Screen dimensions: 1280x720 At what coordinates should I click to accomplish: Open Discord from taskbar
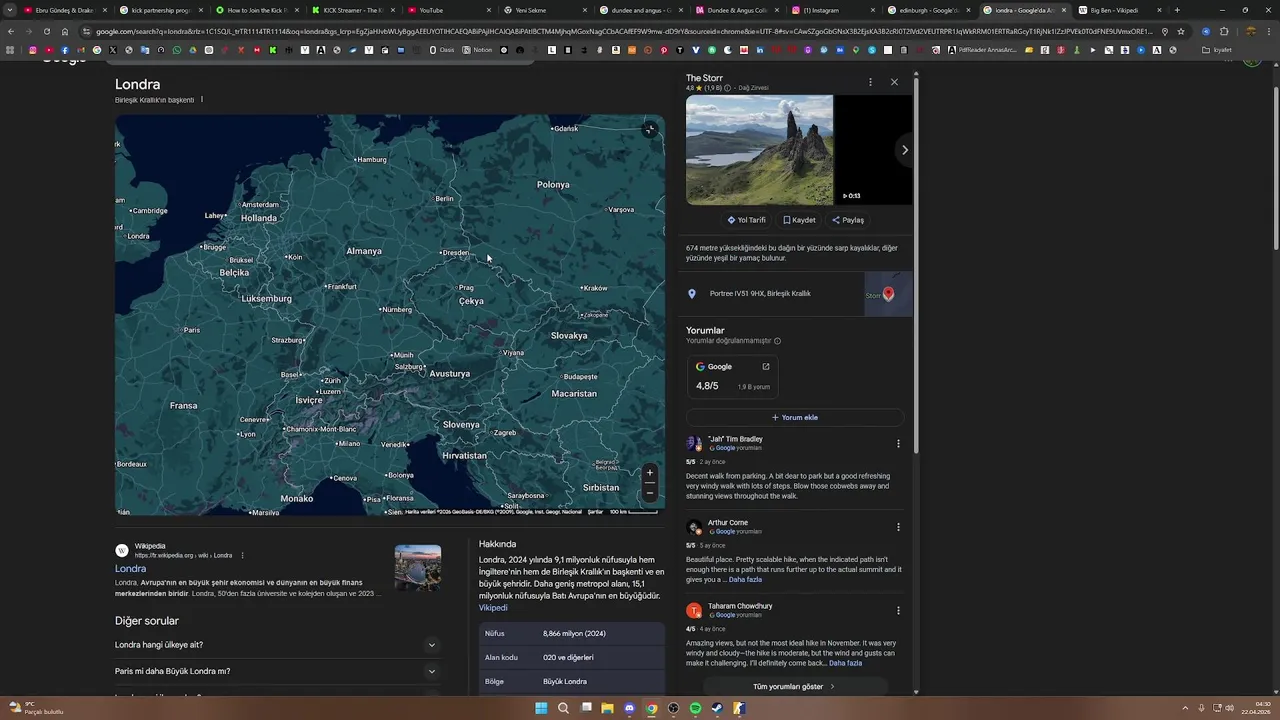tap(629, 708)
